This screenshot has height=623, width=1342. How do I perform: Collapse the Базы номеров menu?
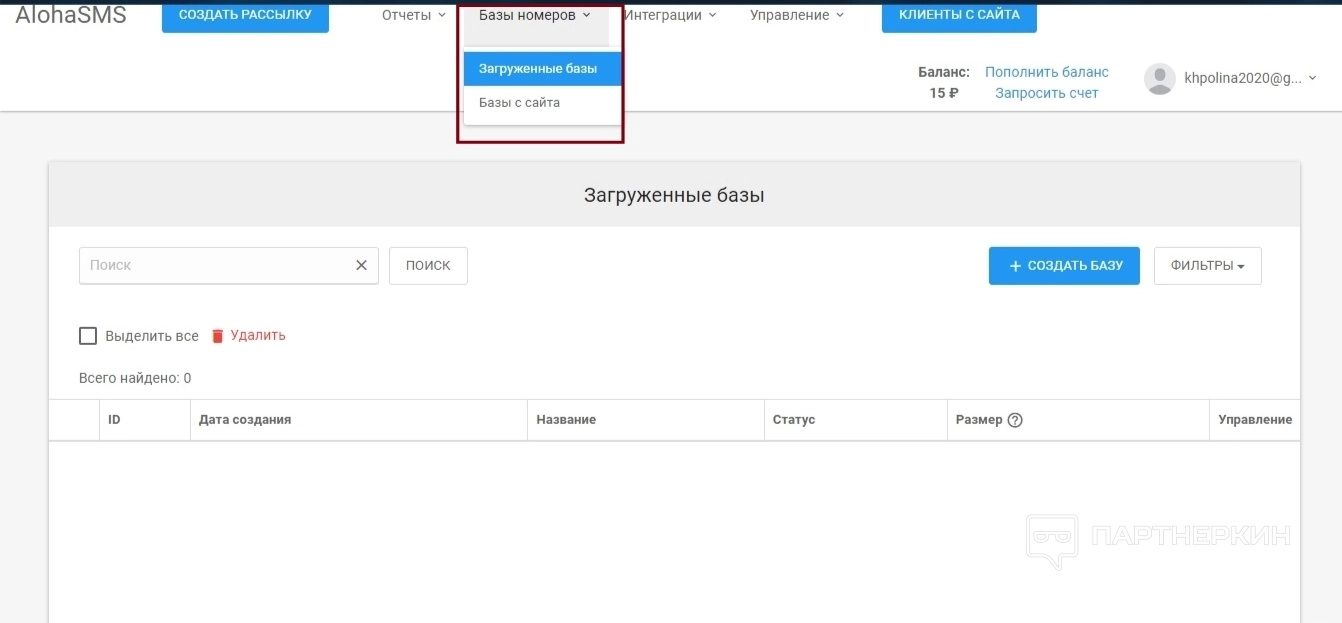(535, 15)
